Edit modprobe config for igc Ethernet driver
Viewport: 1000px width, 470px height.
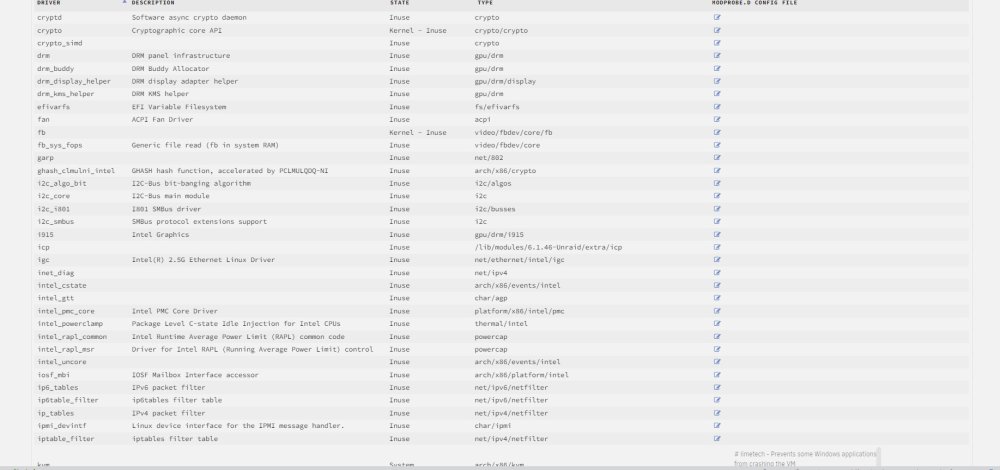pyautogui.click(x=717, y=260)
